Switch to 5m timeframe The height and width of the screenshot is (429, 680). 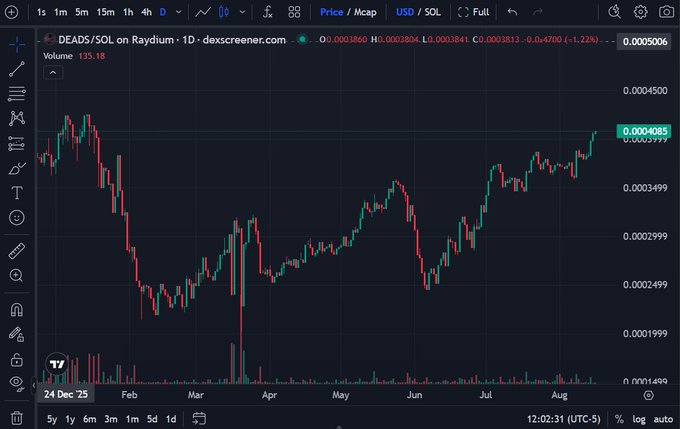[82, 12]
